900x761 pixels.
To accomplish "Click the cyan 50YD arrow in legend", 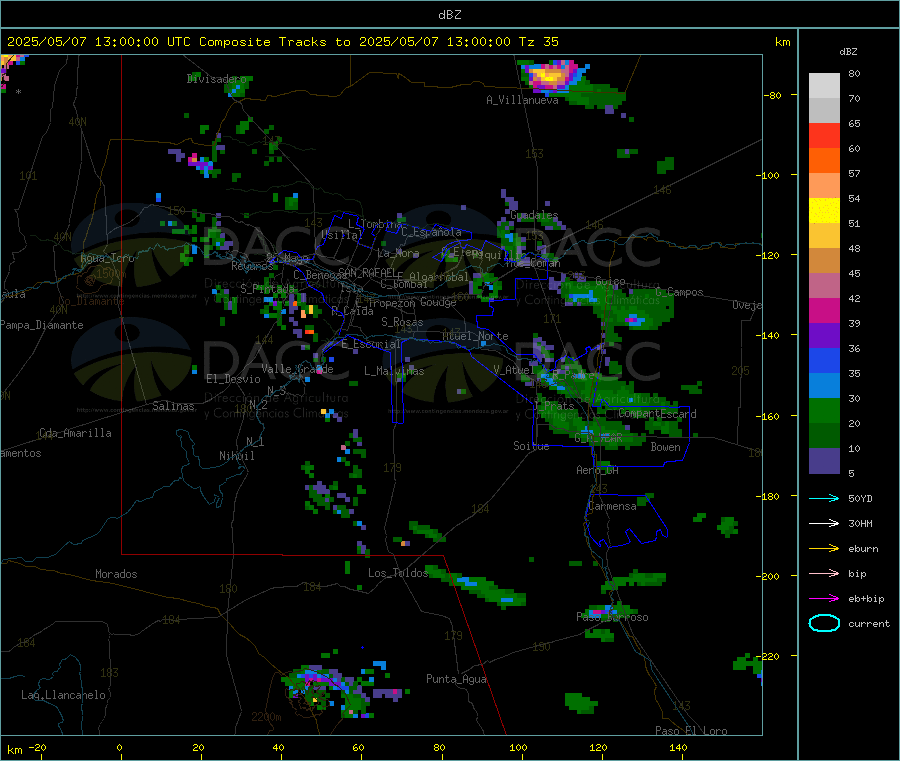I will 824,498.
